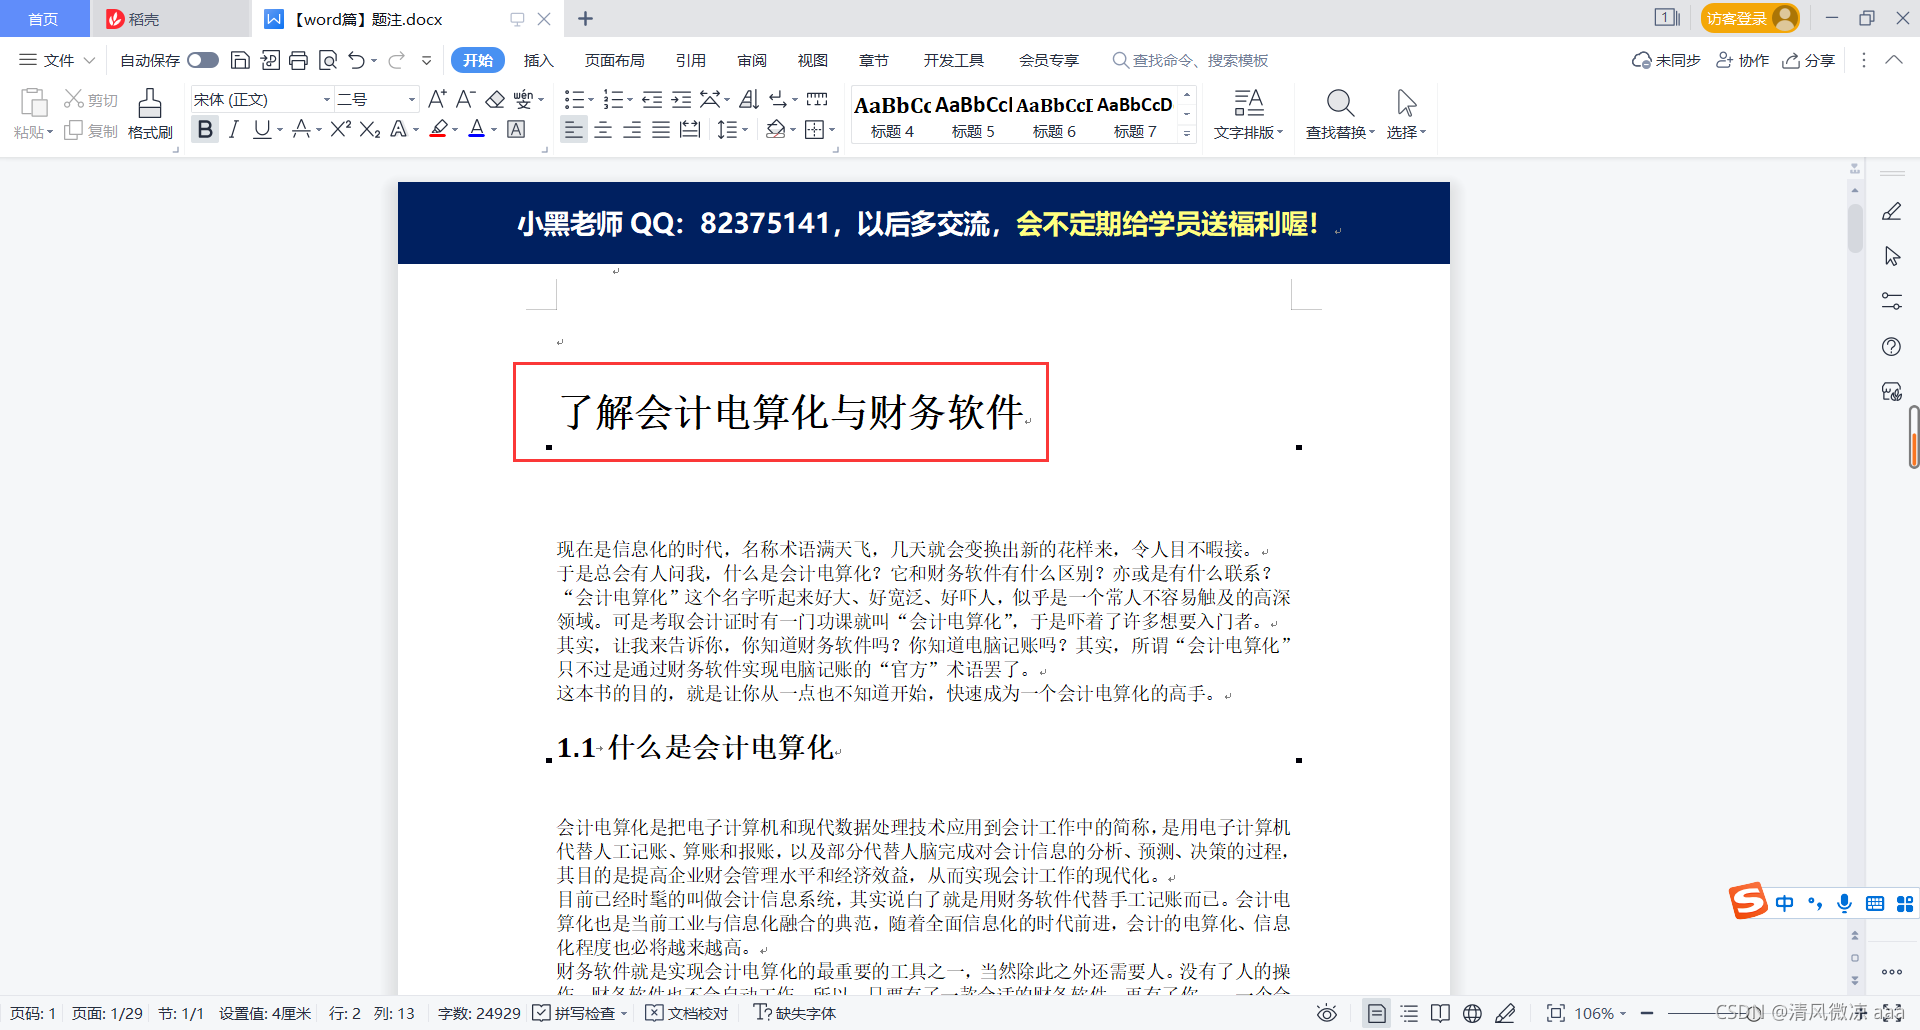Open the Find and Replace tool
Screen dimensions: 1920x1030
click(1339, 113)
